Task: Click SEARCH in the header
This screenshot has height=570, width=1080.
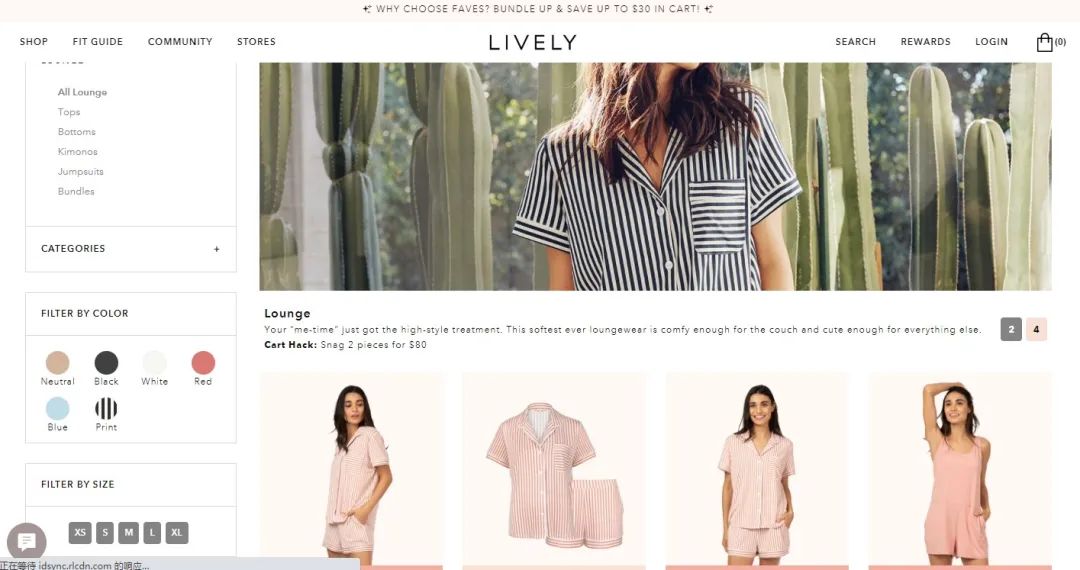Action: click(x=855, y=41)
